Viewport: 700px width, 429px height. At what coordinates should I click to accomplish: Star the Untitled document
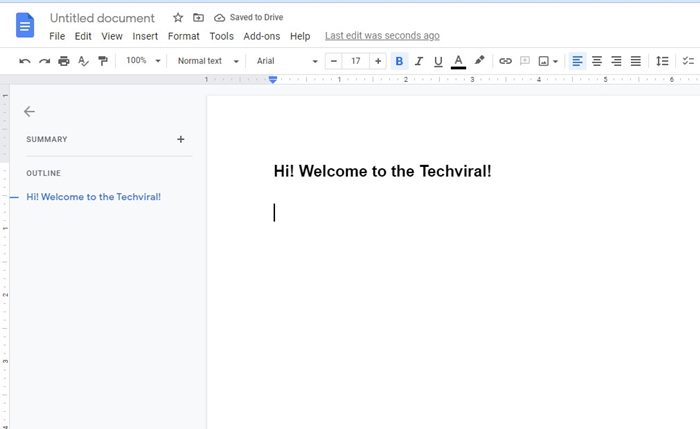(x=178, y=17)
